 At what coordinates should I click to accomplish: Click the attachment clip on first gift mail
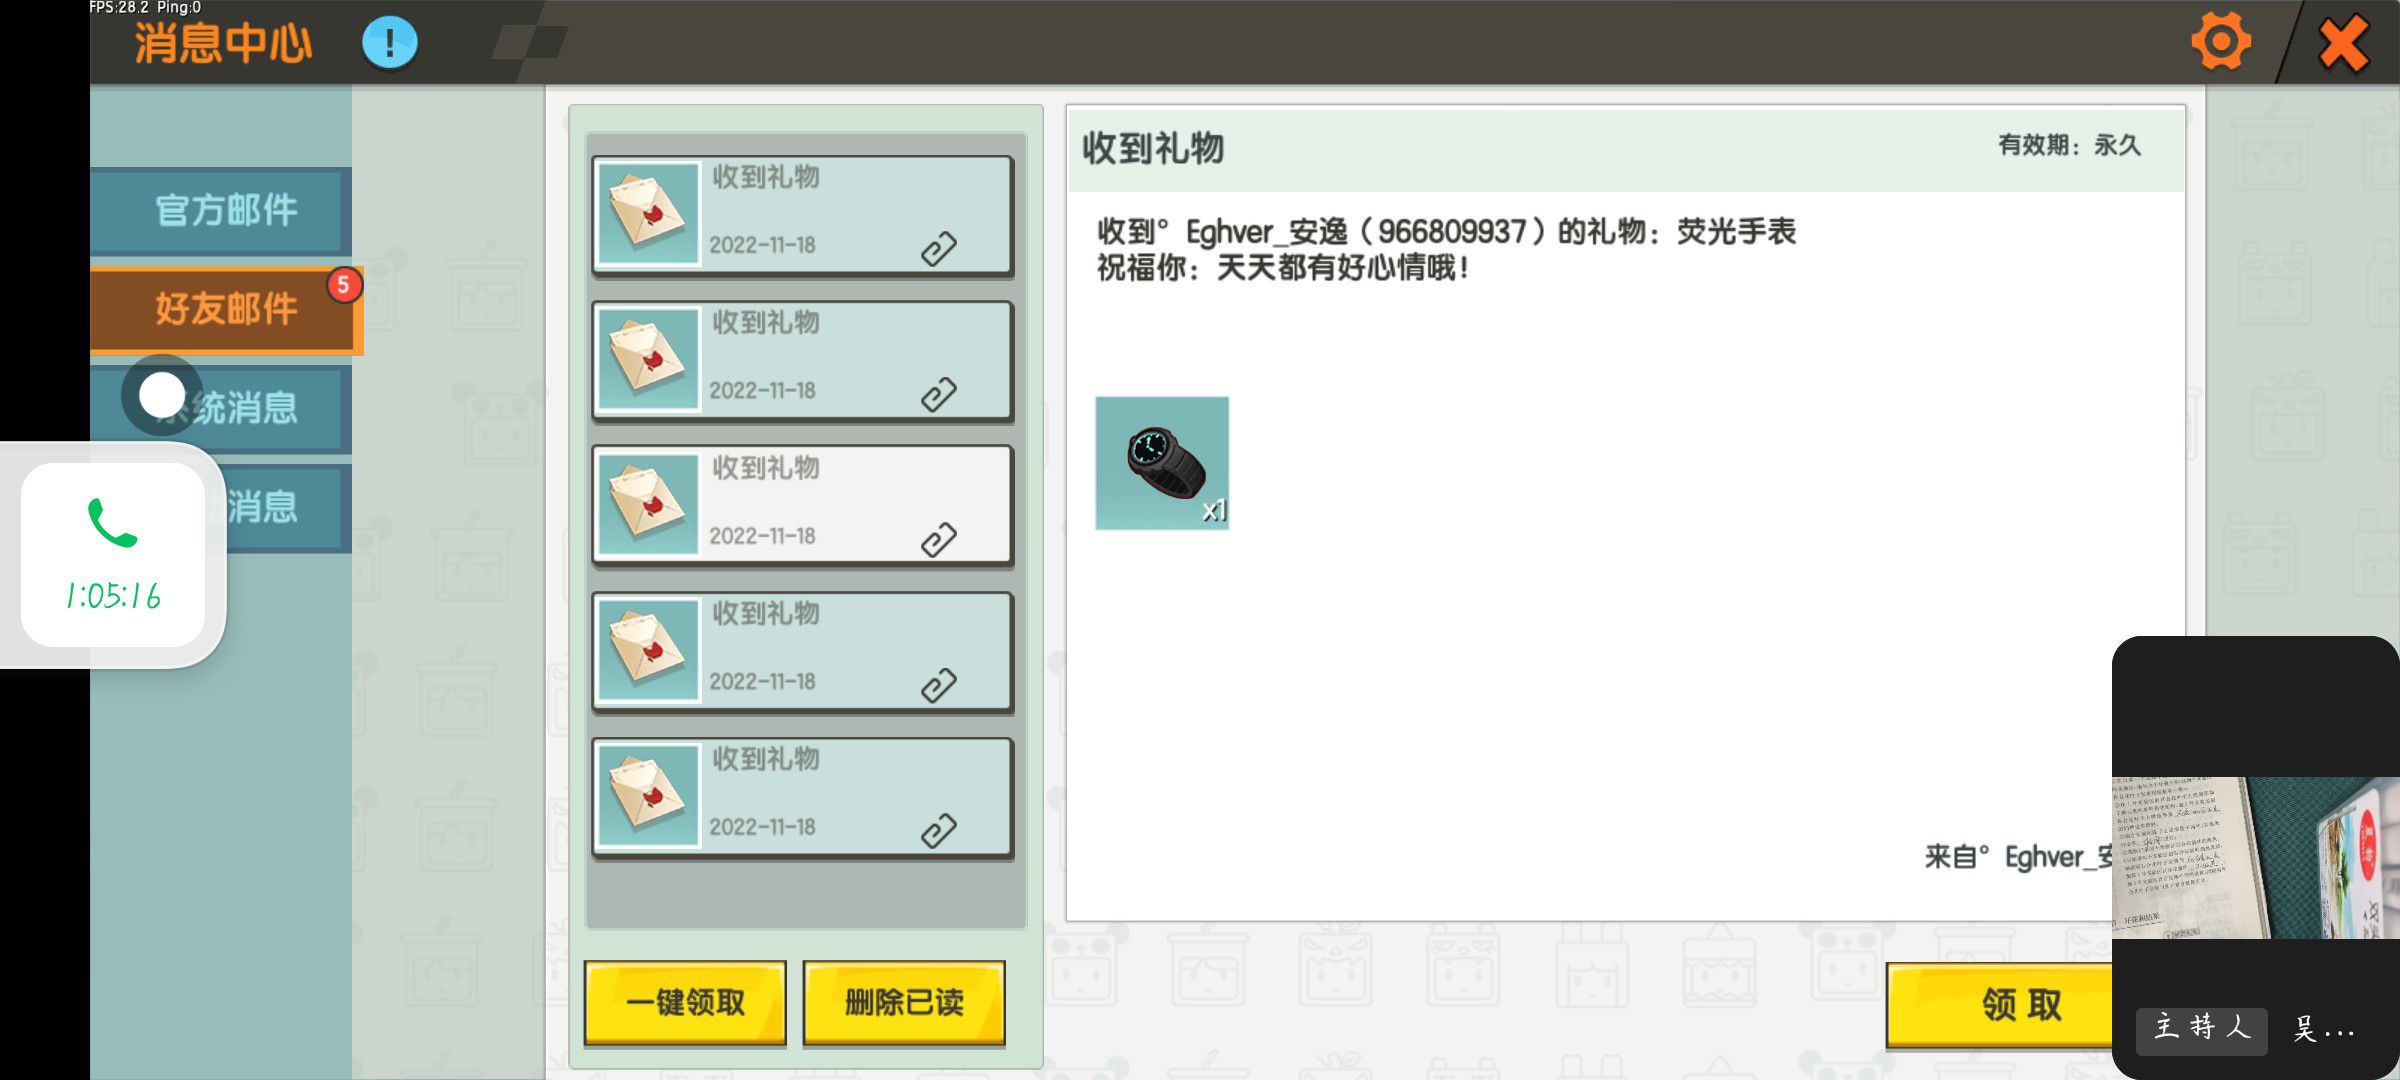pyautogui.click(x=938, y=248)
